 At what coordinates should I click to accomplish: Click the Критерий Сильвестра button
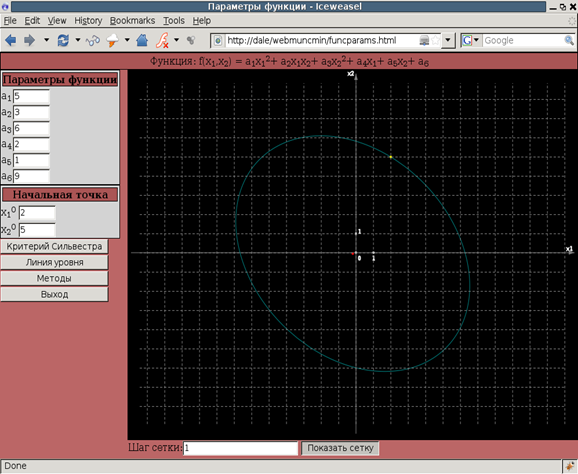pyautogui.click(x=54, y=246)
